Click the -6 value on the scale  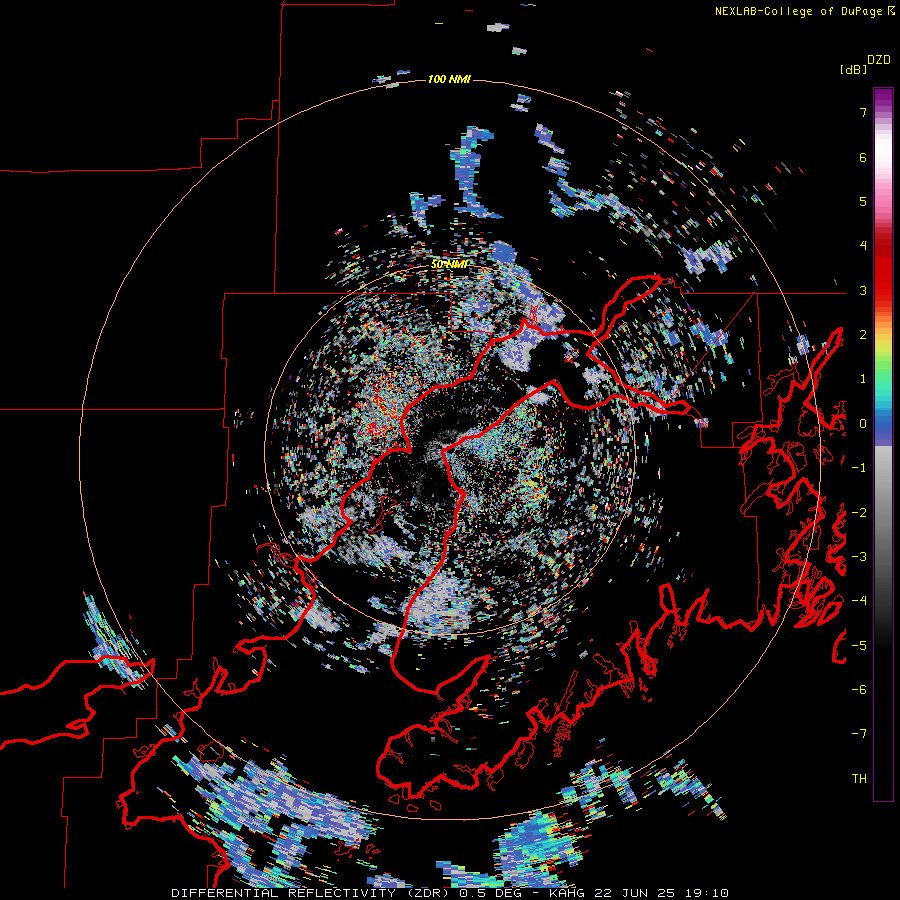coord(859,690)
